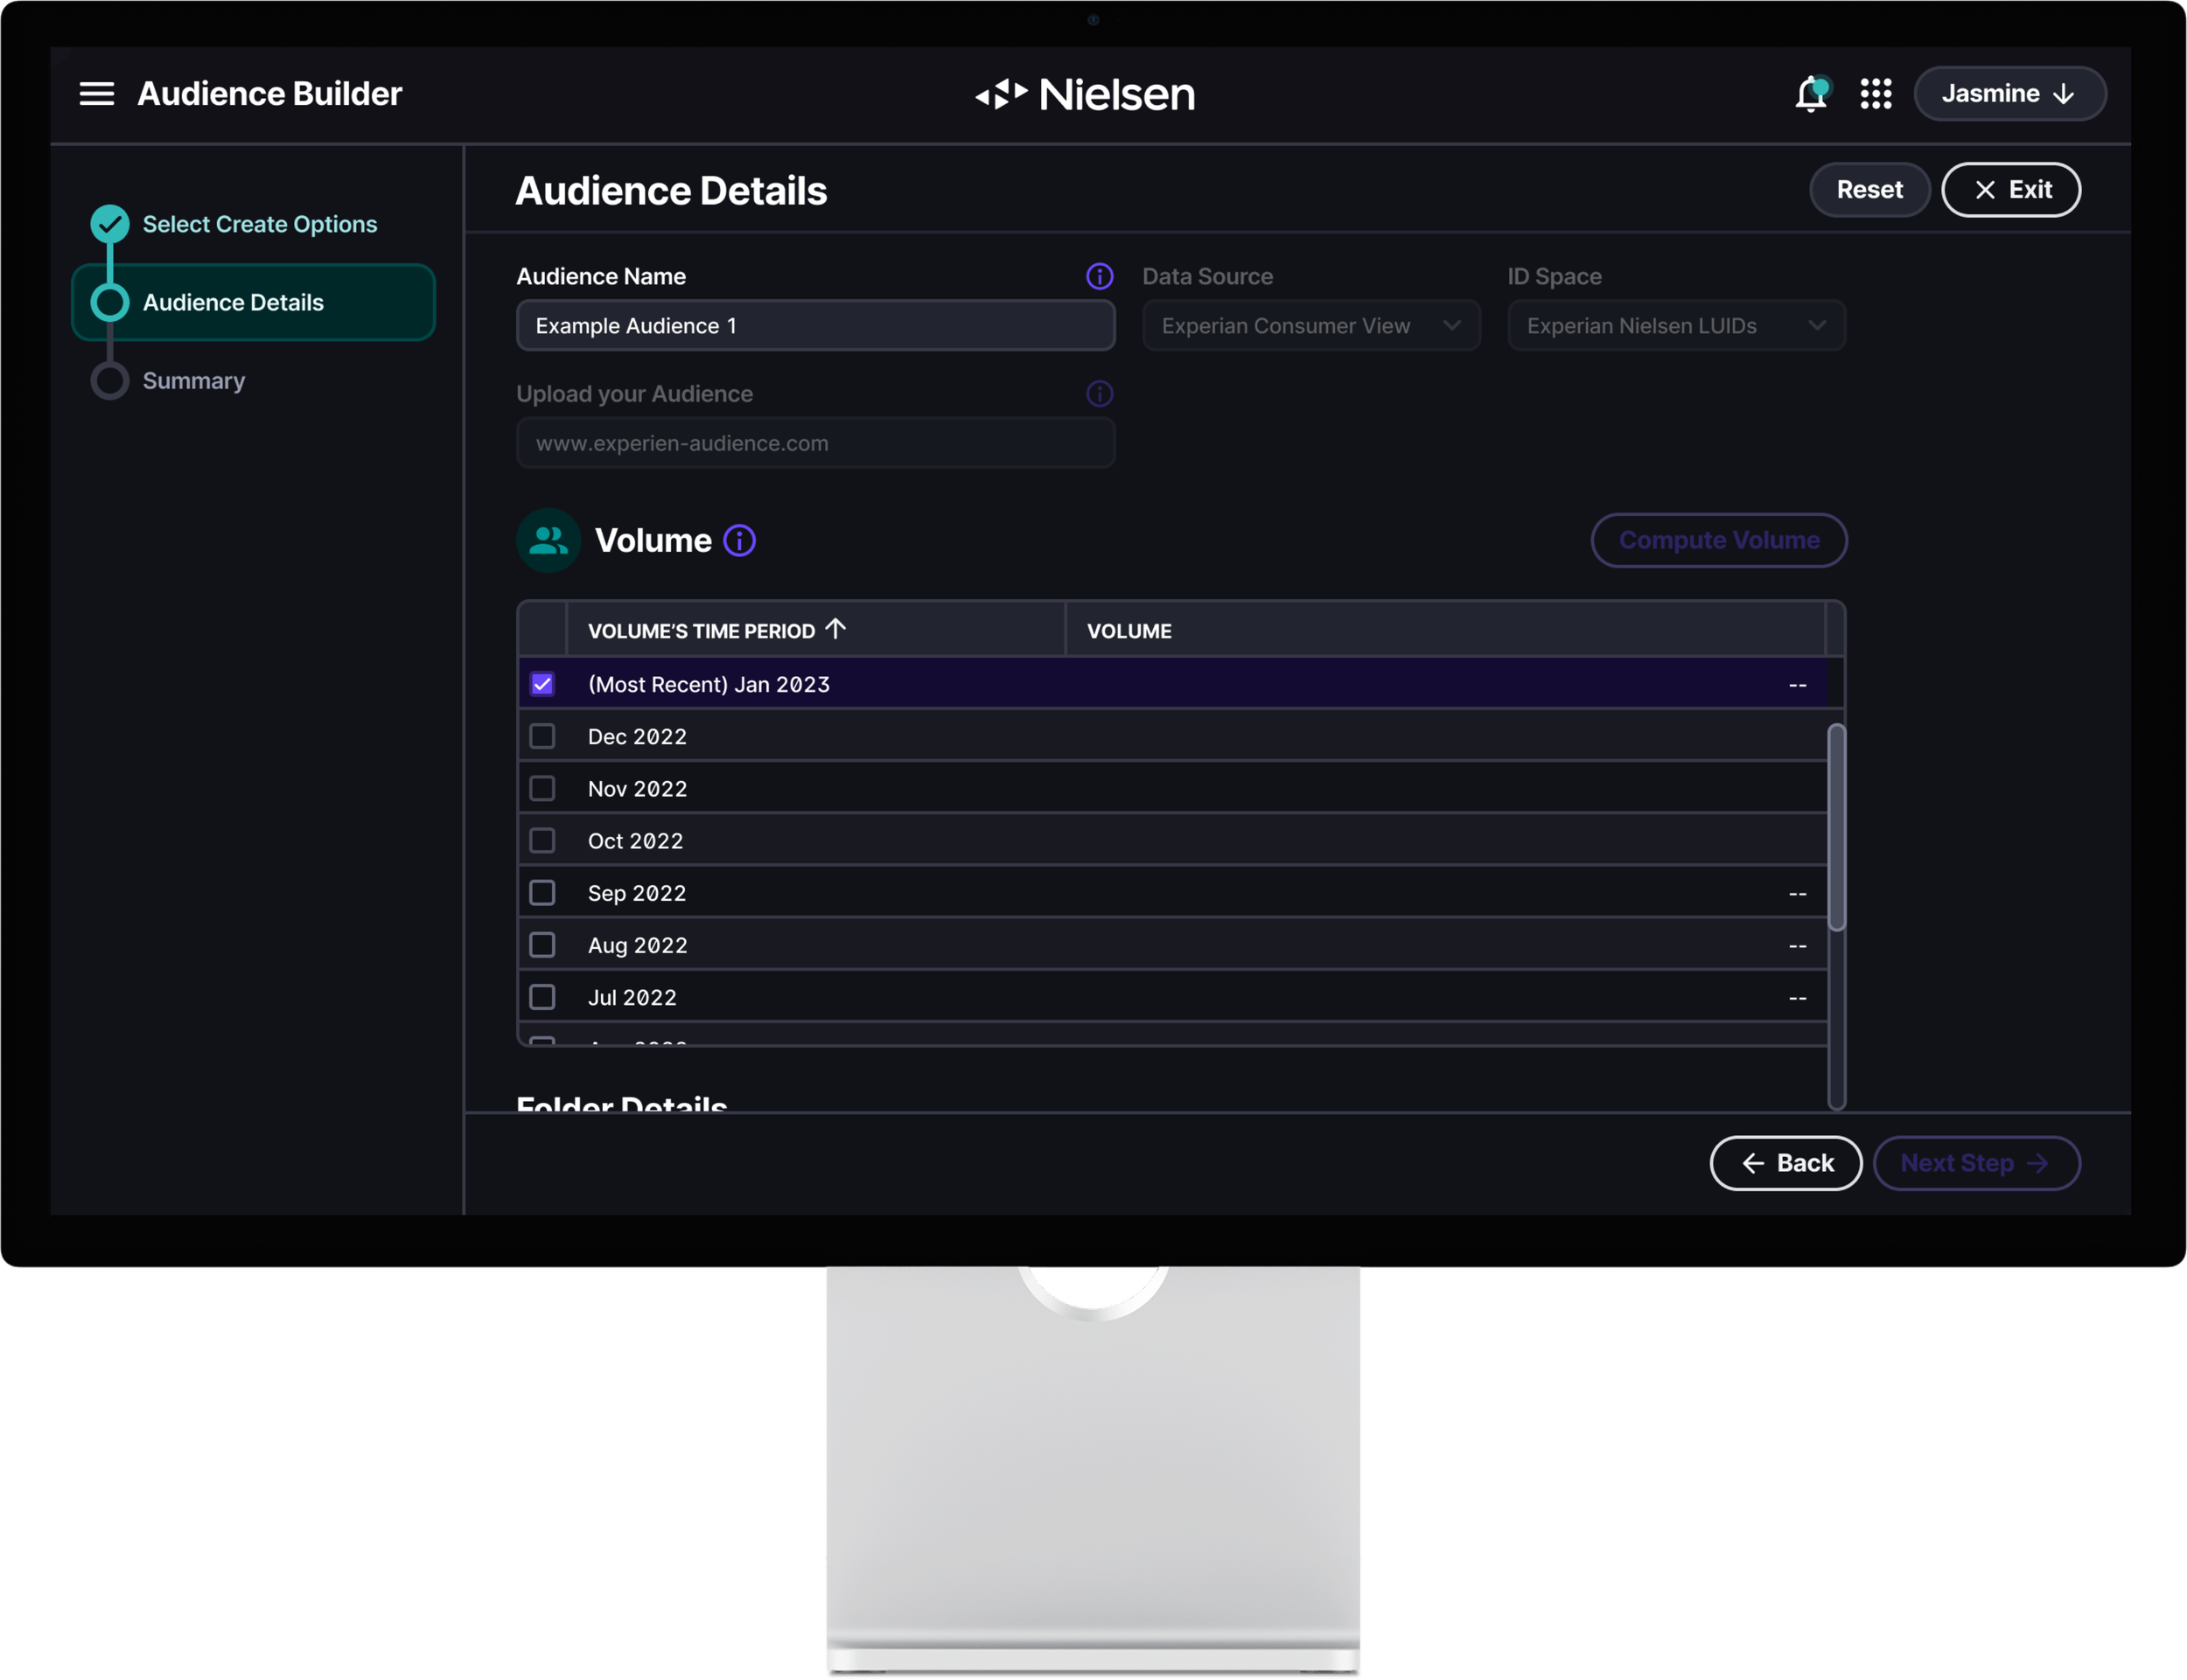Select the Summary step in sidebar
This screenshot has height=1680, width=2187.
193,381
